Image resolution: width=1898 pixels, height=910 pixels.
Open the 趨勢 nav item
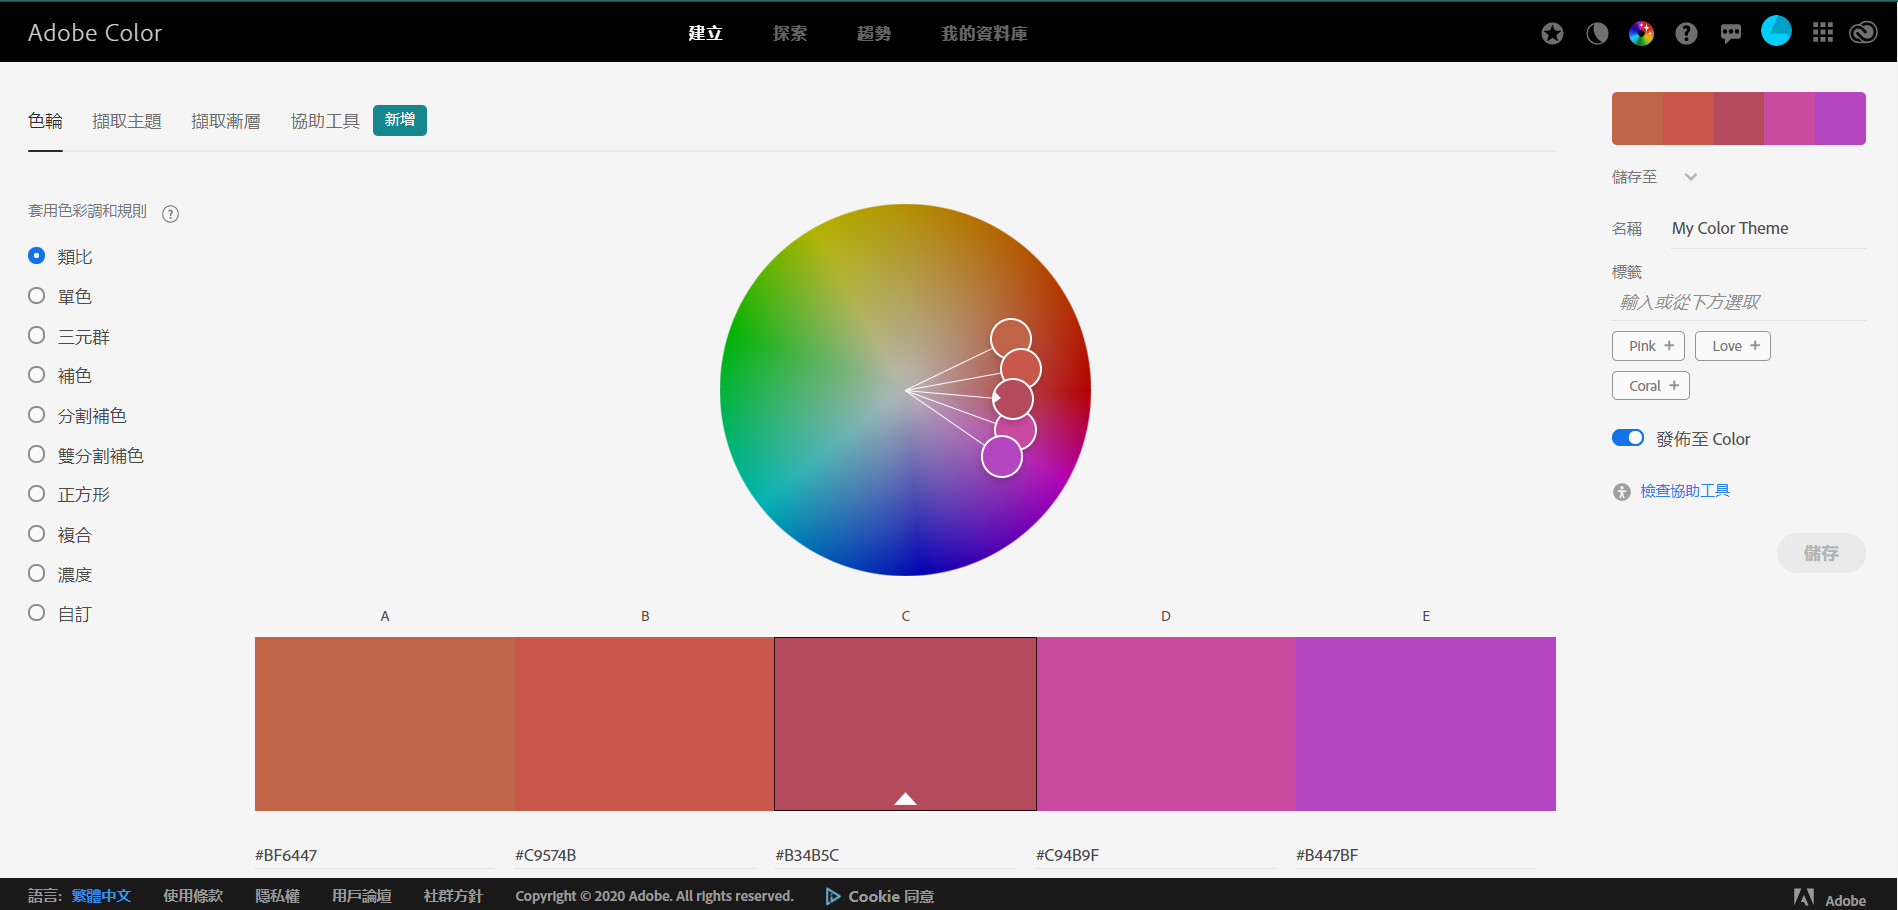(x=874, y=33)
